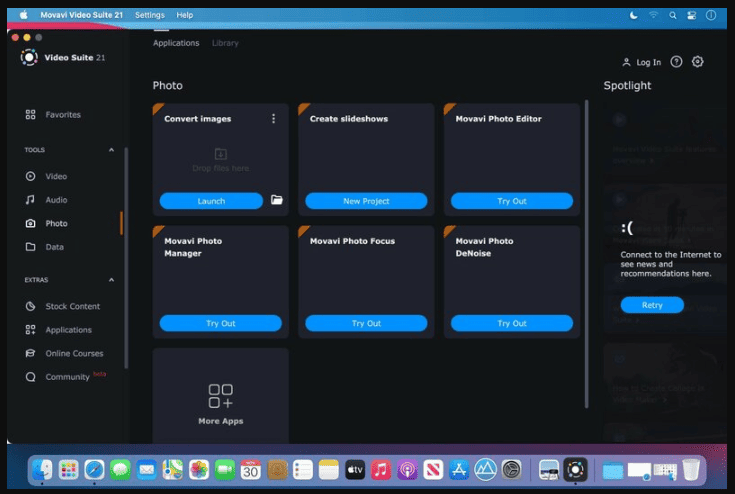Click the Log In user icon
735x494 pixels.
(626, 62)
